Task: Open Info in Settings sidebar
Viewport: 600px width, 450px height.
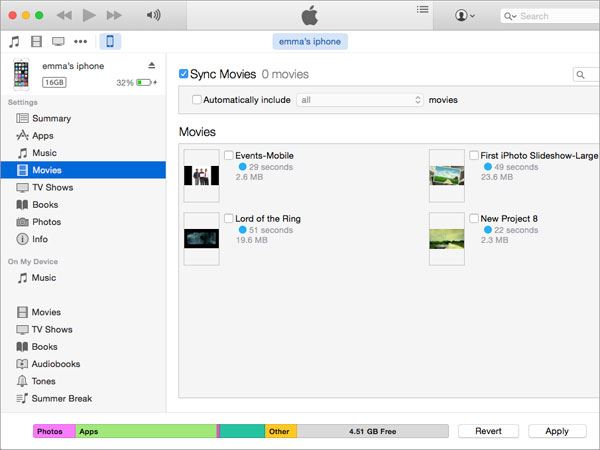Action: point(83,239)
